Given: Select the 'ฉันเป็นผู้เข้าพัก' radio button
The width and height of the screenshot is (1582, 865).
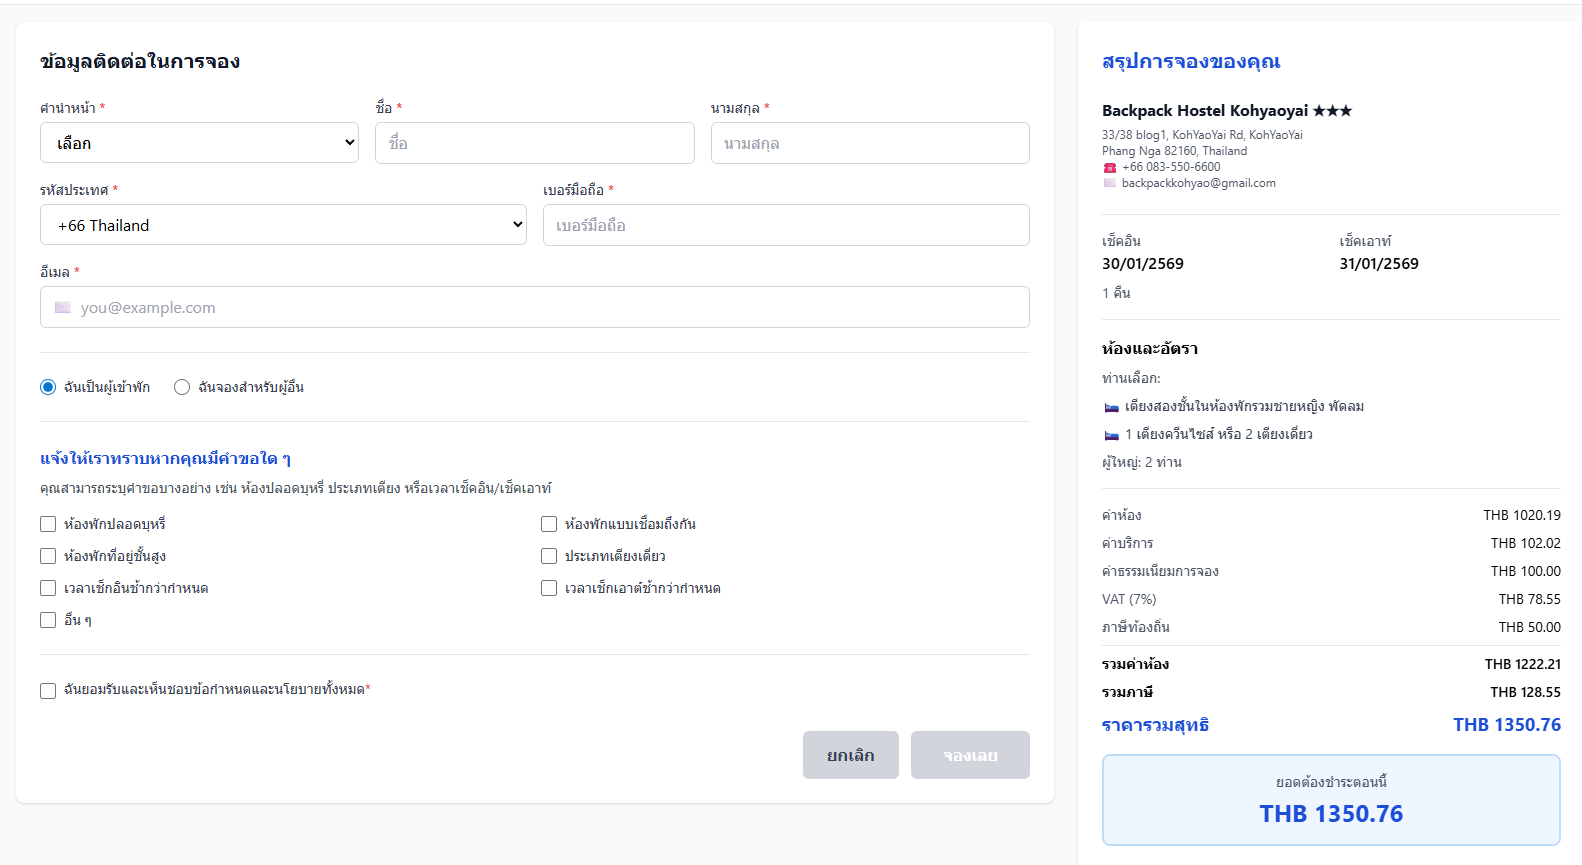Looking at the screenshot, I should (48, 387).
